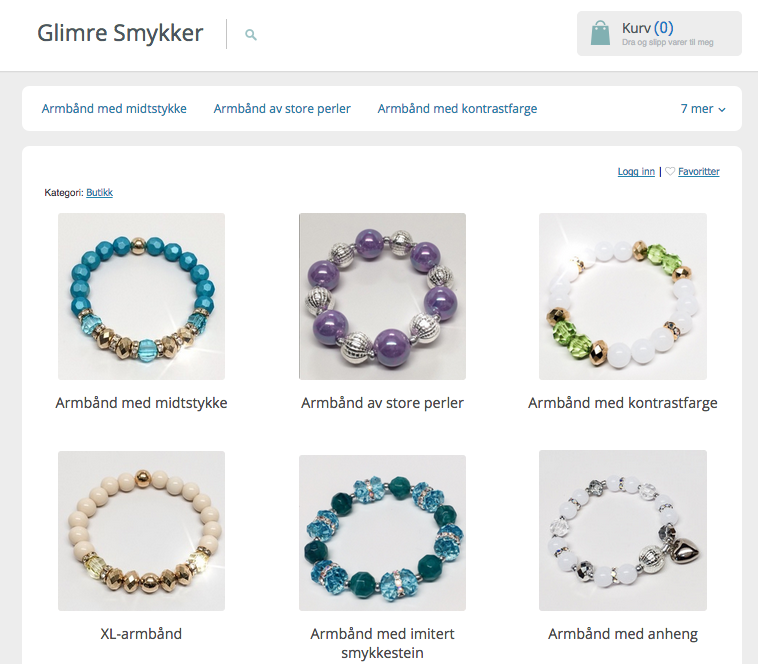Viewport: 758px width, 664px height.
Task: Select the 'Armbånd av store perler' menu item
Action: coord(282,109)
